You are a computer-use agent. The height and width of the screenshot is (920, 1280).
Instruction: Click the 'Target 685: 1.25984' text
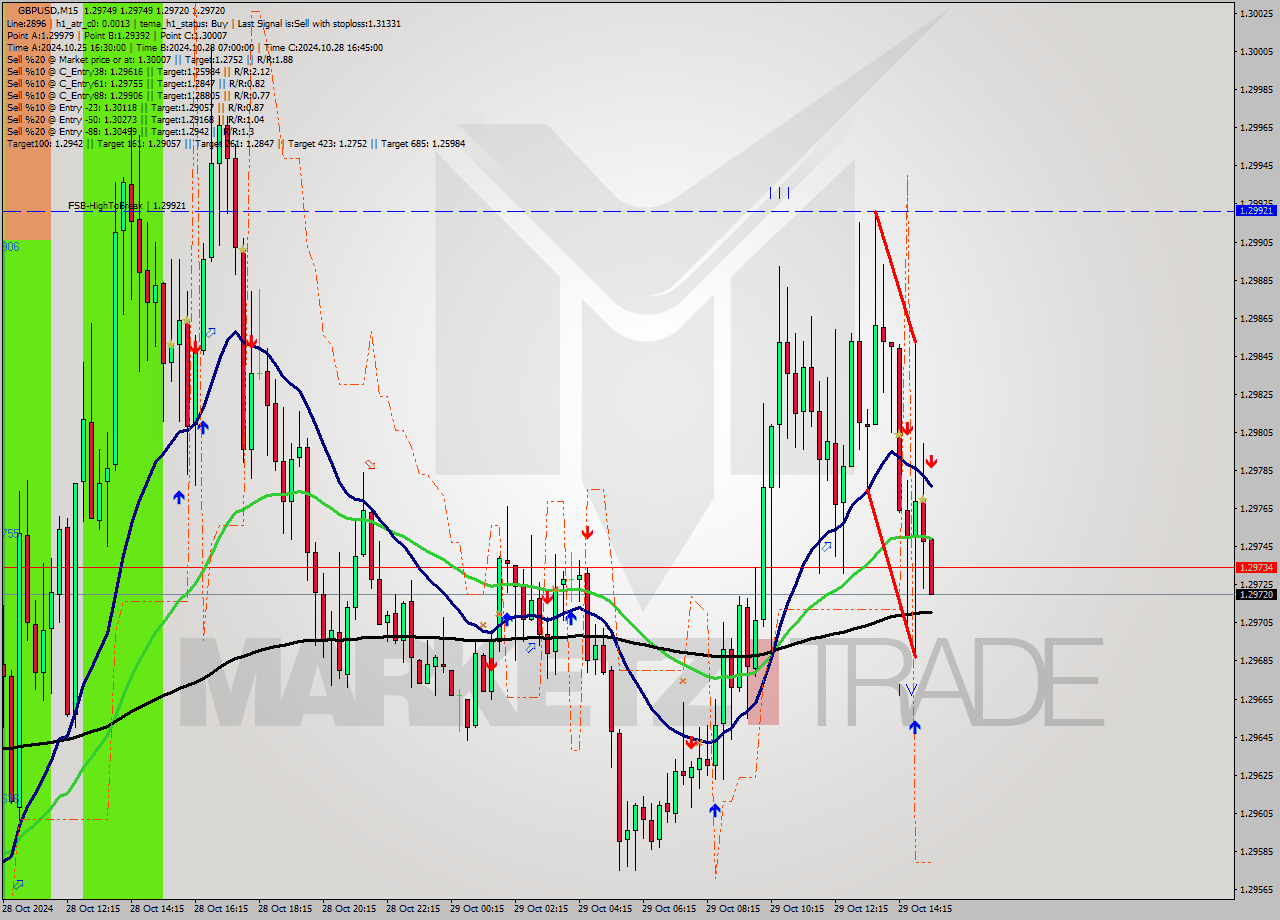[423, 143]
